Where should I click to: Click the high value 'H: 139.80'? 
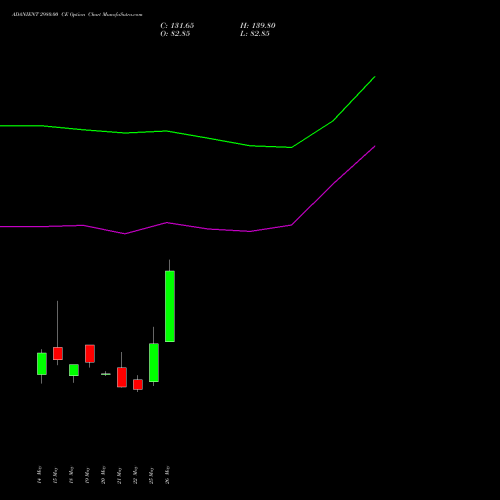tap(258, 26)
